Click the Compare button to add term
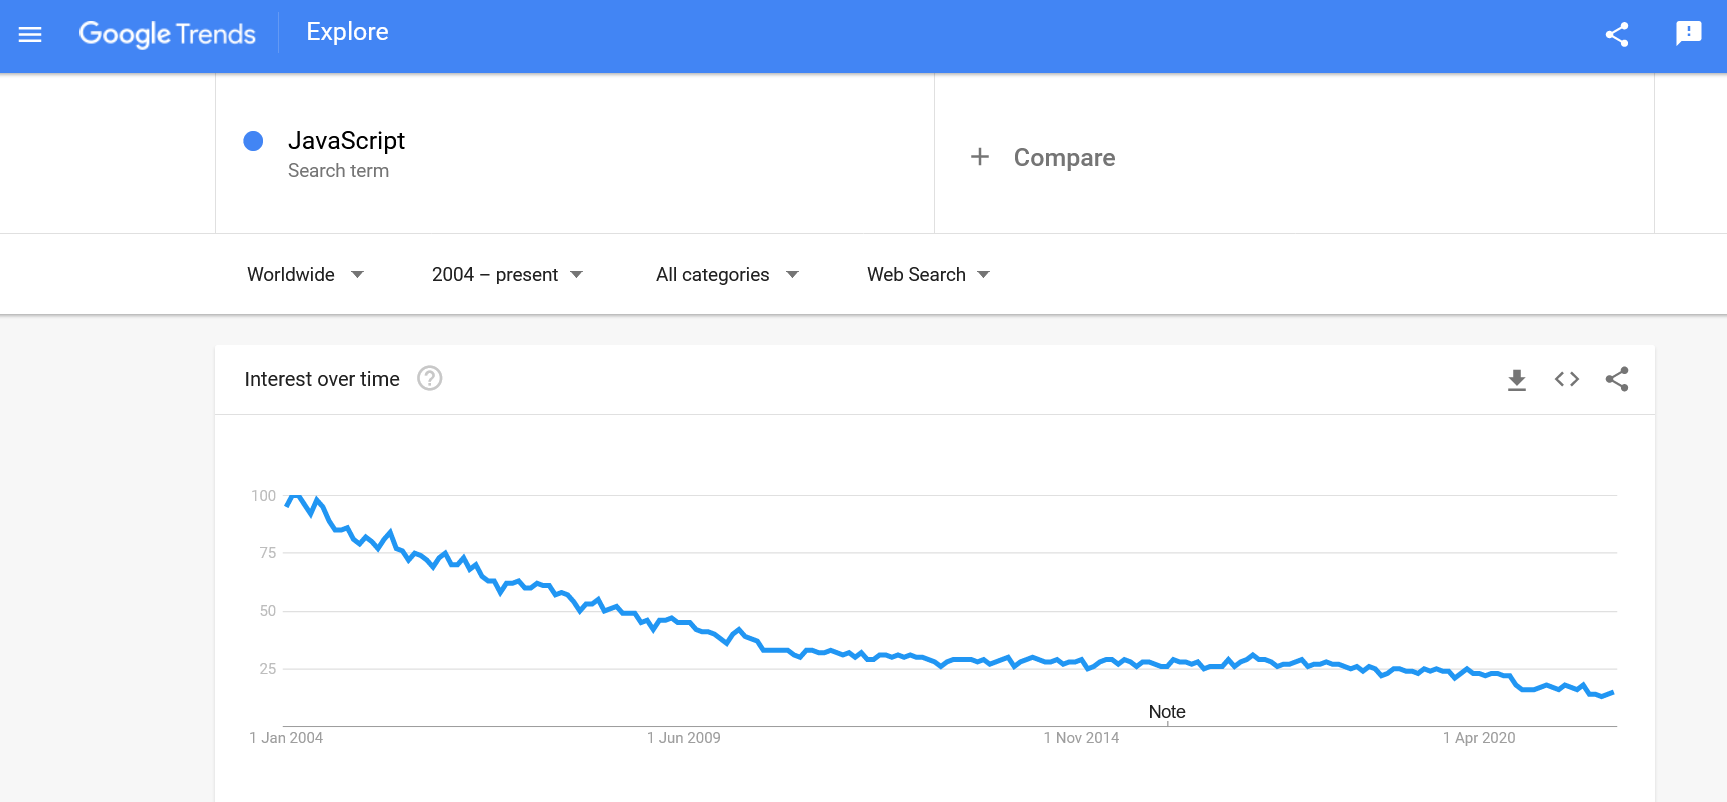This screenshot has width=1727, height=802. (1064, 158)
